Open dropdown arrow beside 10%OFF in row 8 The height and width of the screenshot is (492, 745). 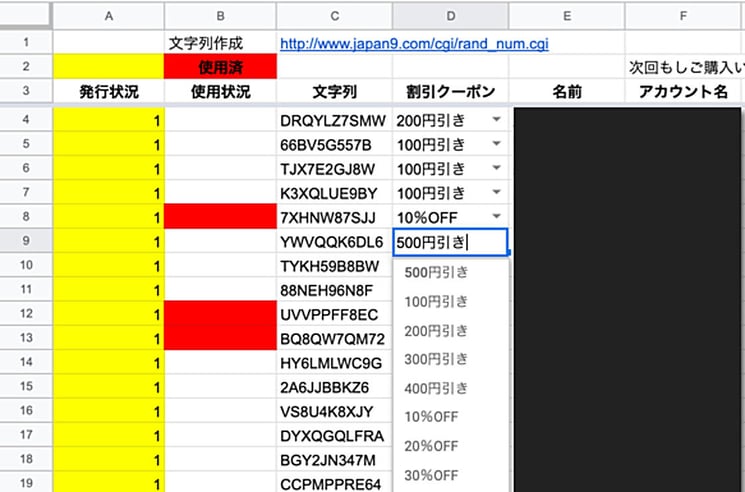(x=497, y=216)
